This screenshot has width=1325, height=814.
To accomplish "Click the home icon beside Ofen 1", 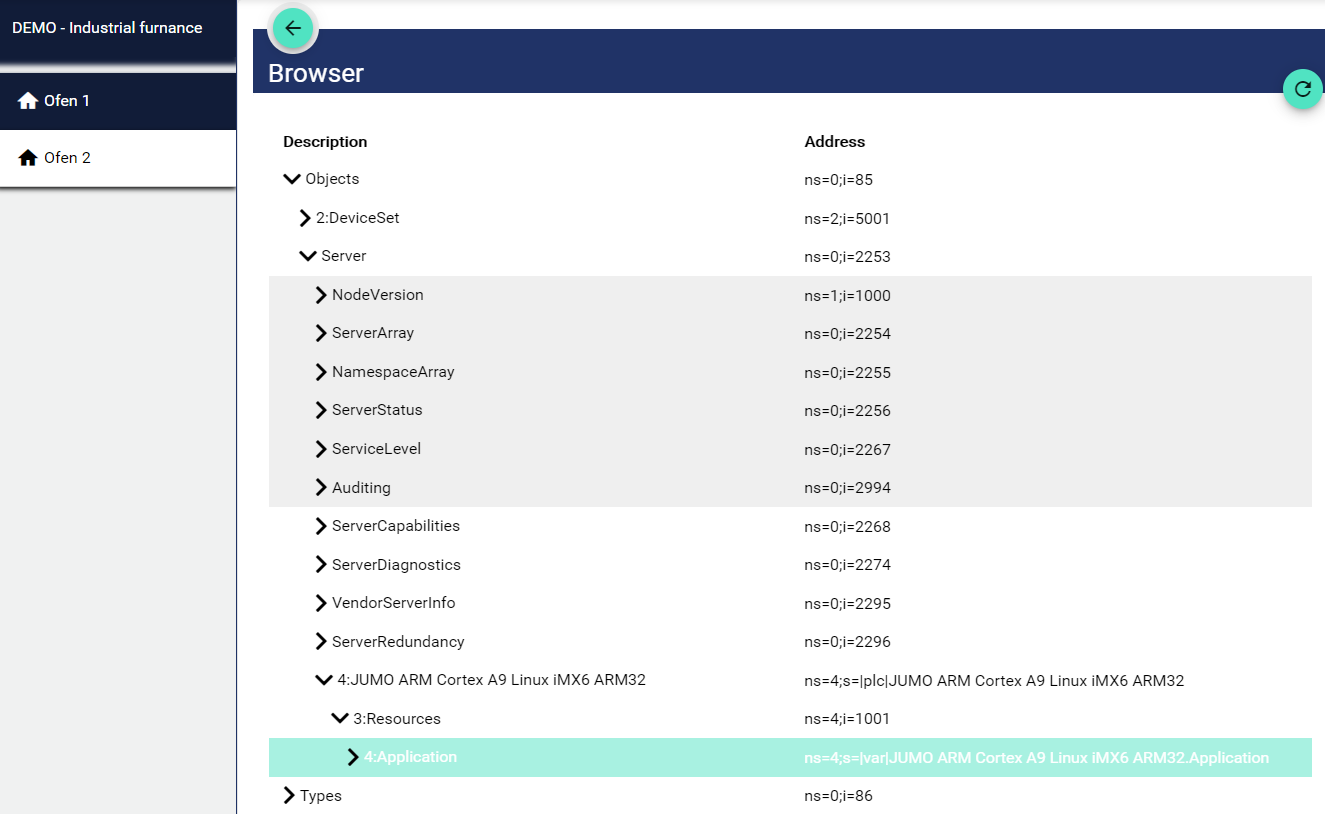I will coord(28,101).
